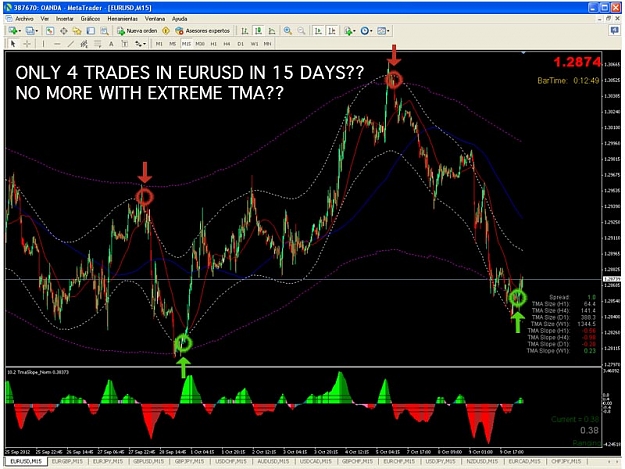Open the Ver menu
625x469 pixels.
45,19
